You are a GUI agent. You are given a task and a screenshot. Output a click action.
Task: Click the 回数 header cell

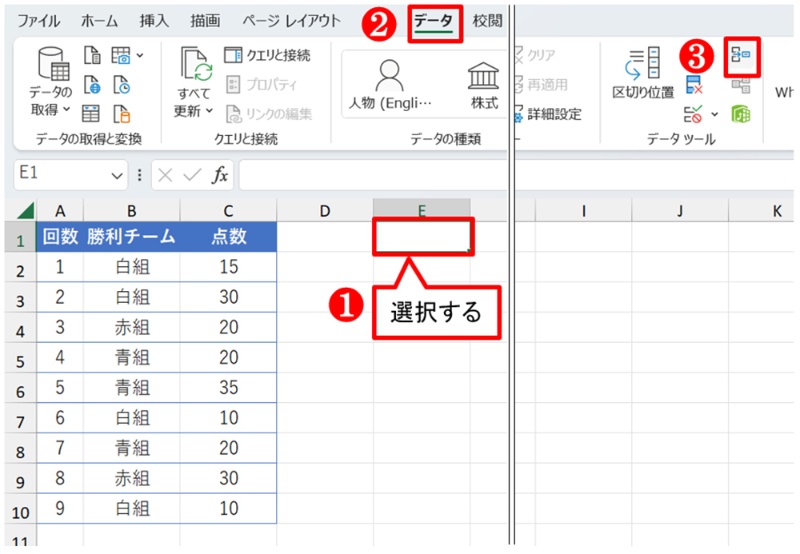[60, 236]
